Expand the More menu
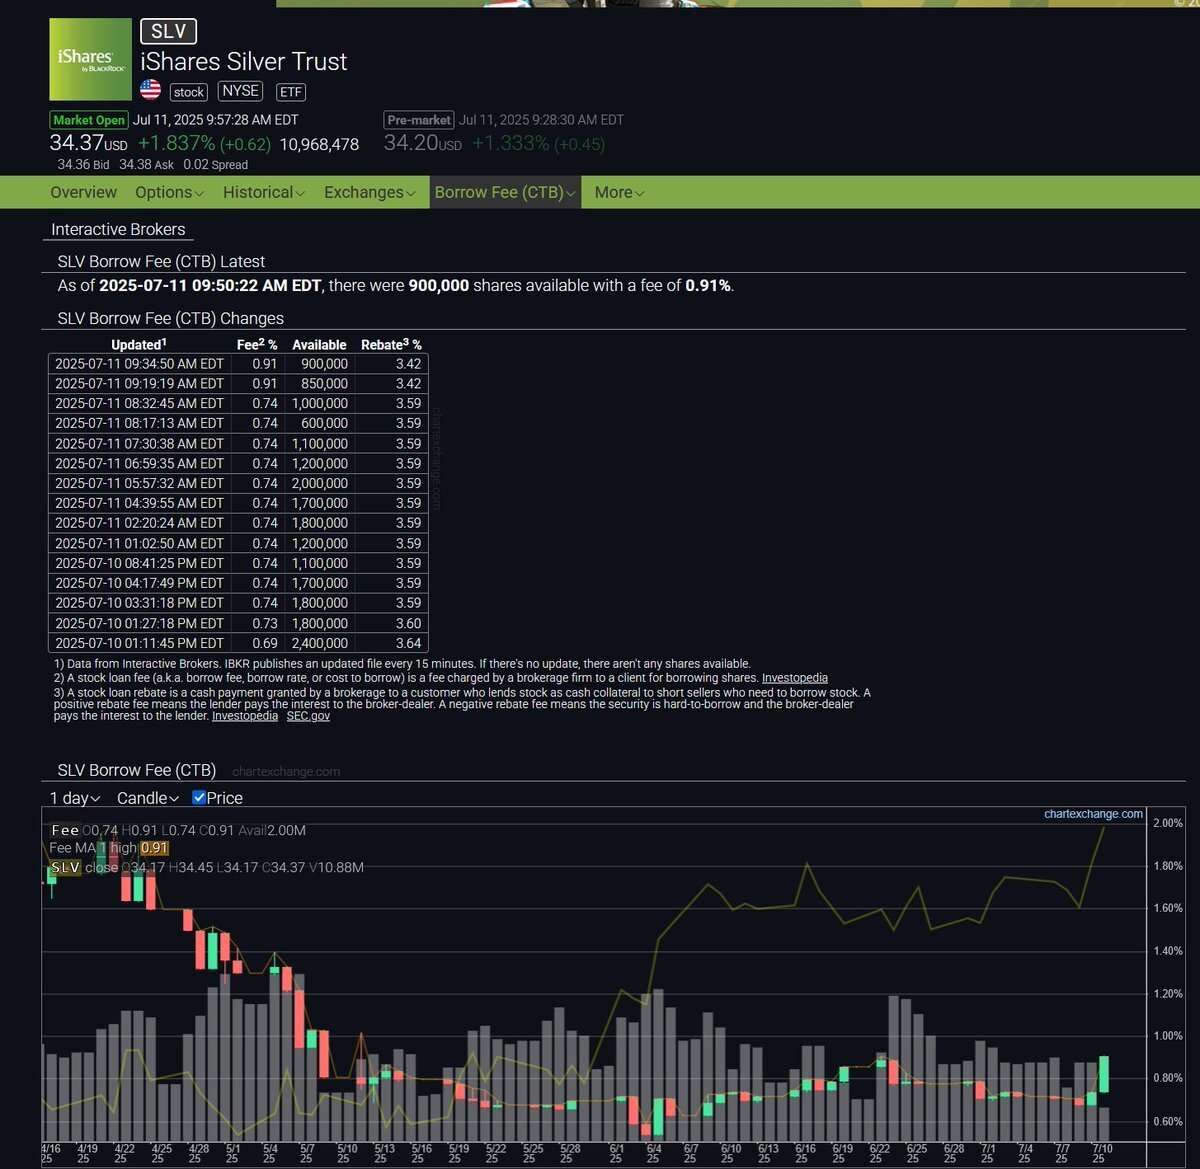Image resolution: width=1200 pixels, height=1169 pixels. tap(619, 192)
